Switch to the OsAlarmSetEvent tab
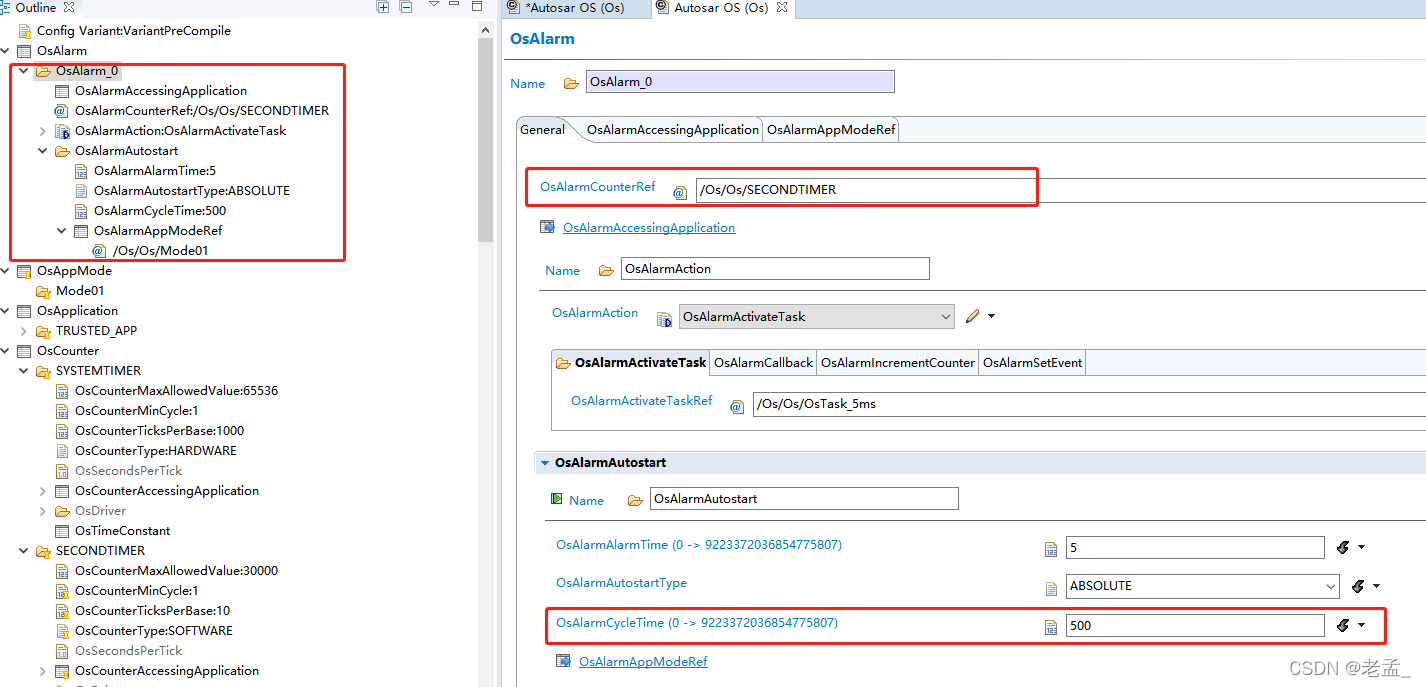 (x=1032, y=362)
